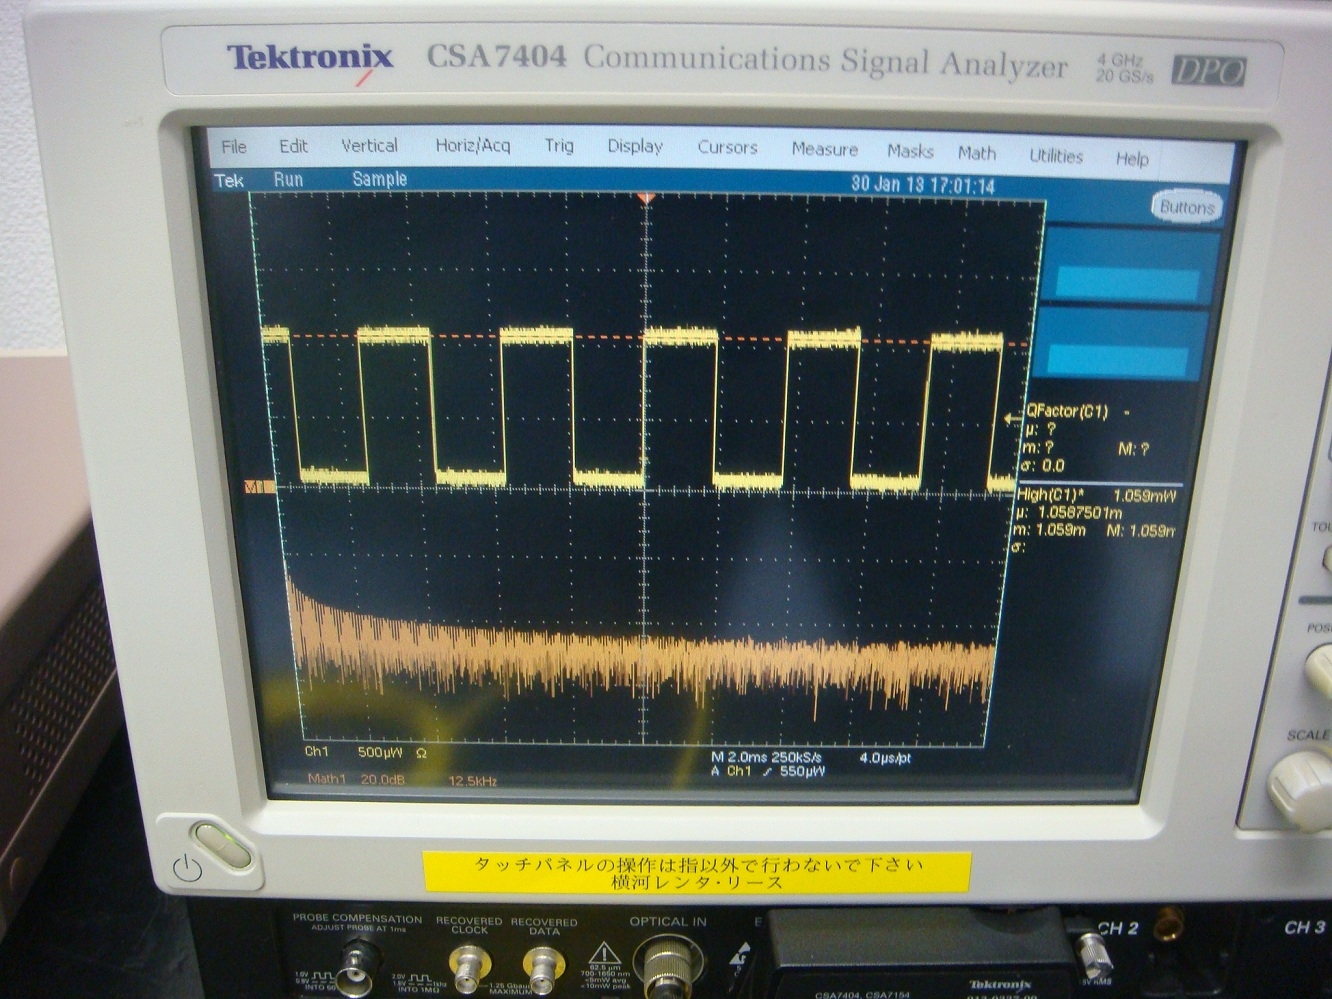Click the A Ch1 550µW trigger readout
The height and width of the screenshot is (999, 1332).
pyautogui.click(x=768, y=772)
